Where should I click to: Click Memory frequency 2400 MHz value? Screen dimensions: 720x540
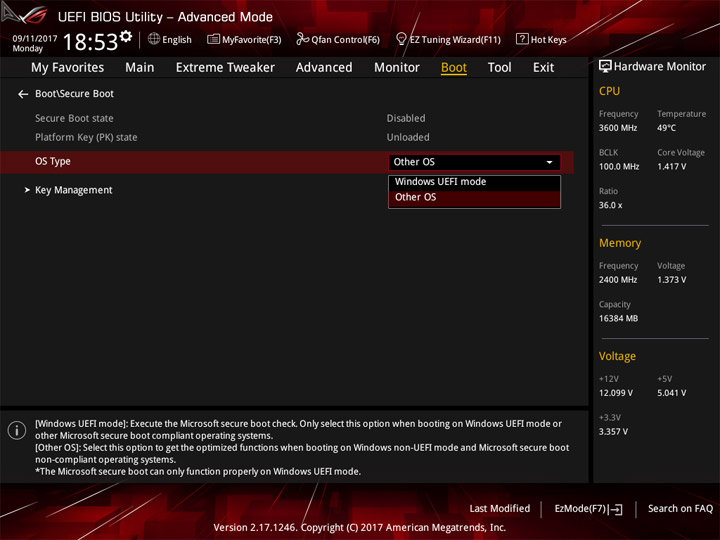click(x=618, y=280)
